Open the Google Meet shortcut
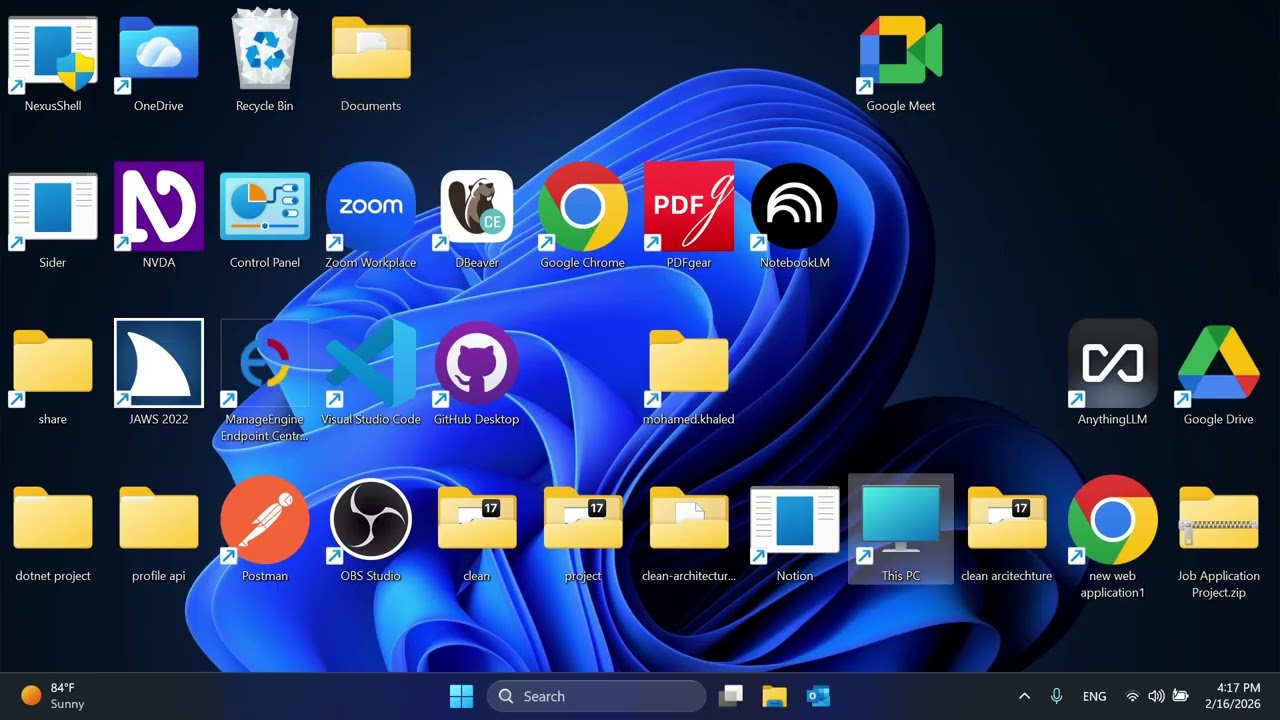The image size is (1280, 720). pyautogui.click(x=901, y=62)
